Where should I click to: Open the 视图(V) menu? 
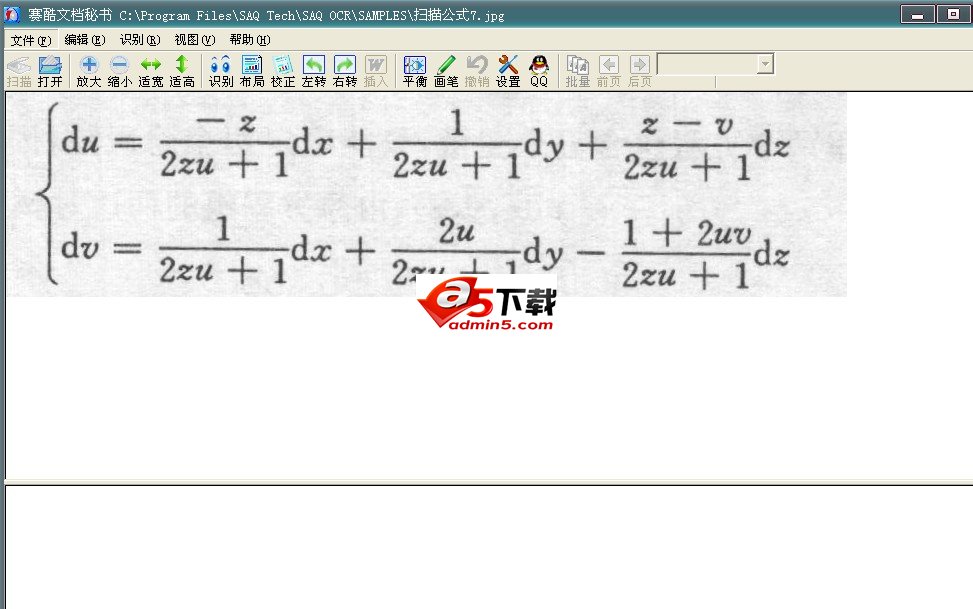[x=195, y=40]
